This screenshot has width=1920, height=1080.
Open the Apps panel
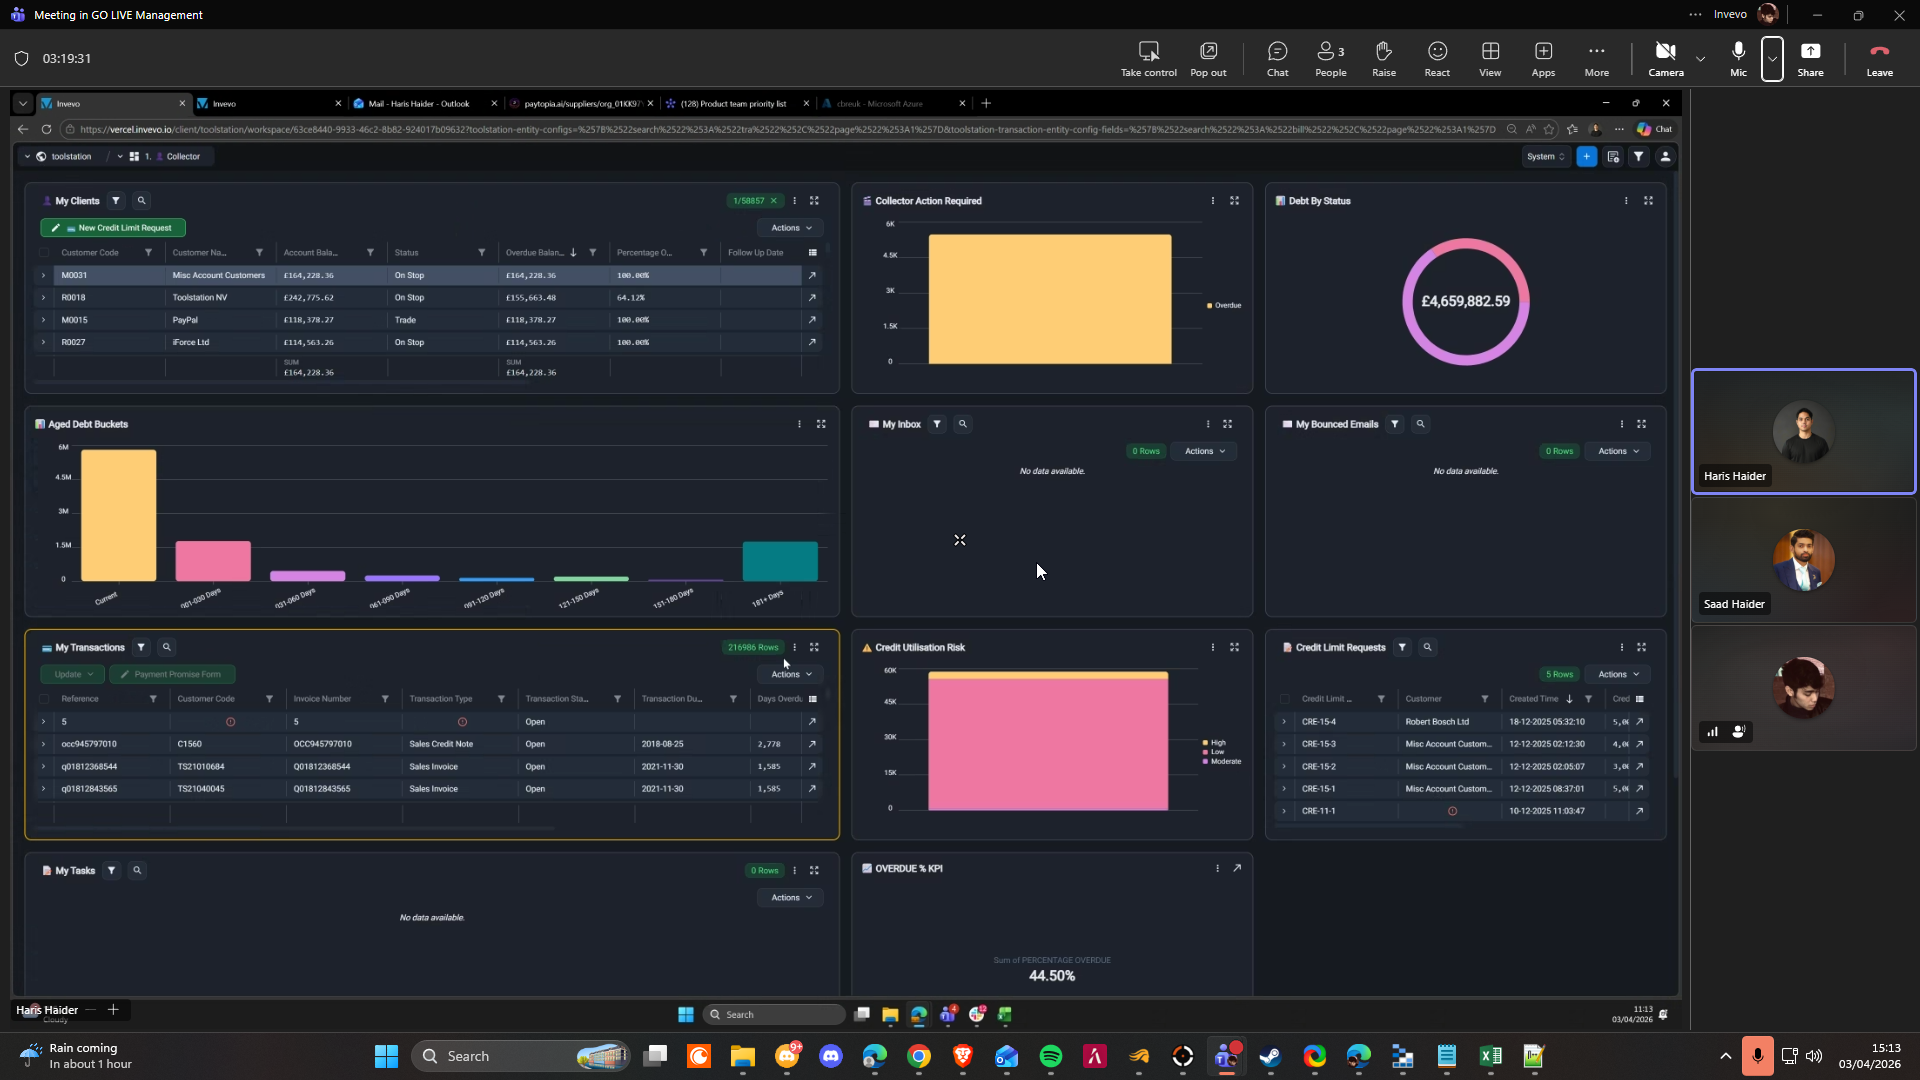(x=1543, y=58)
